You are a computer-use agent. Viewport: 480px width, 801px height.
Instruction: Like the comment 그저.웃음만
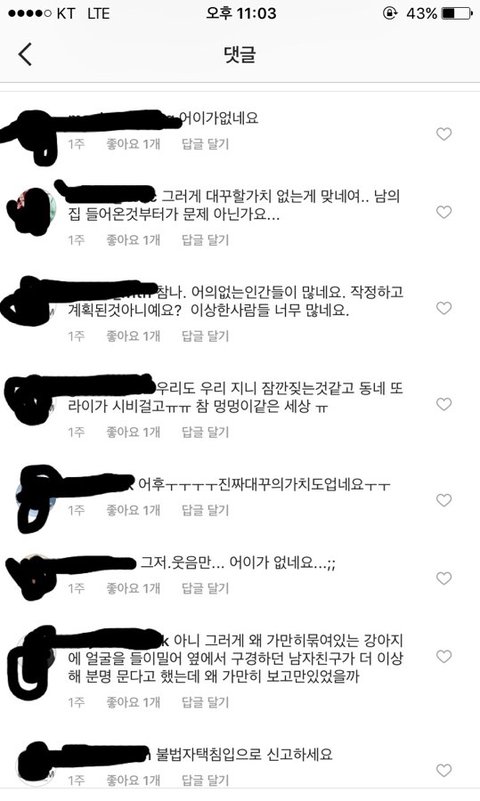click(444, 578)
